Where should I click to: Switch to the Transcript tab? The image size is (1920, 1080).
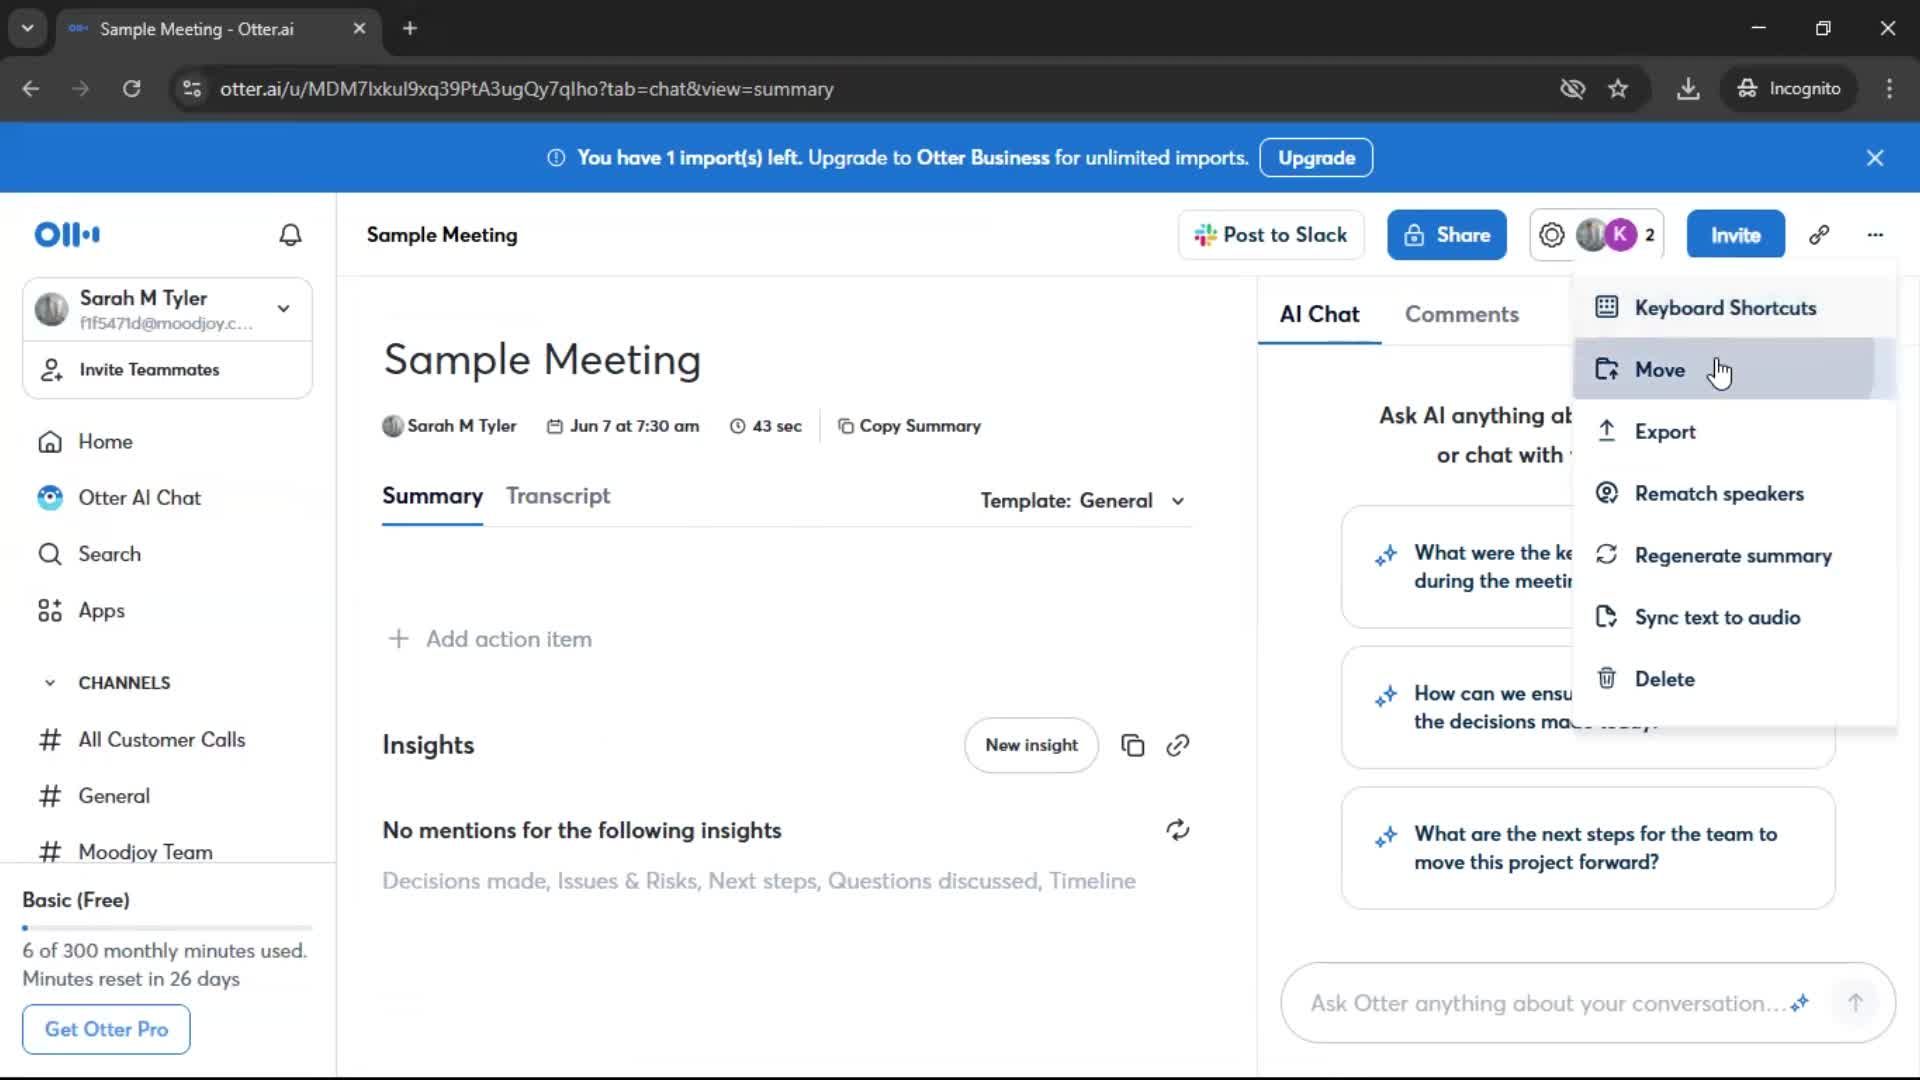[x=558, y=496]
